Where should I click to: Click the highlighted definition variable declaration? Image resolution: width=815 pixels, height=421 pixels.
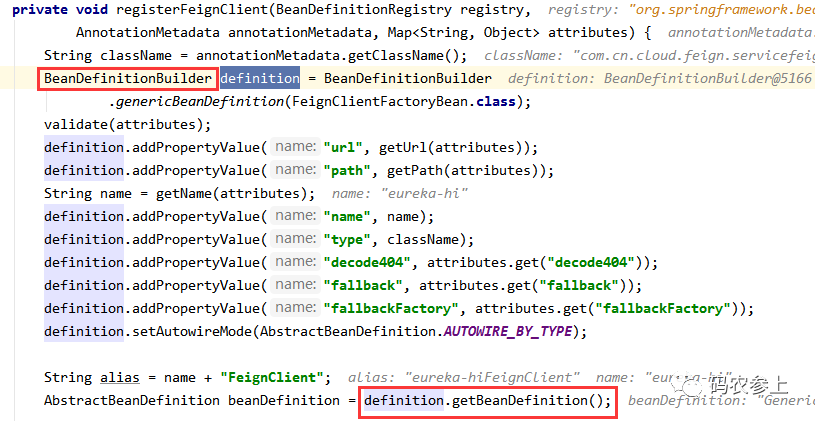tap(259, 78)
